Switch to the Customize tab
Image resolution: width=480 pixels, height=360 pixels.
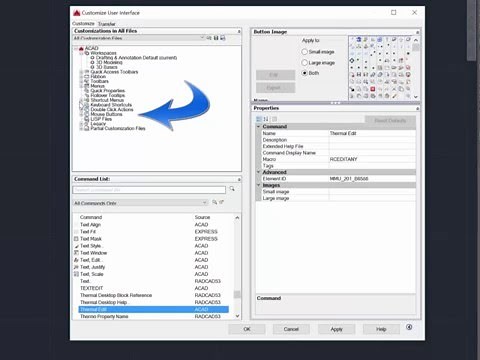[x=83, y=24]
